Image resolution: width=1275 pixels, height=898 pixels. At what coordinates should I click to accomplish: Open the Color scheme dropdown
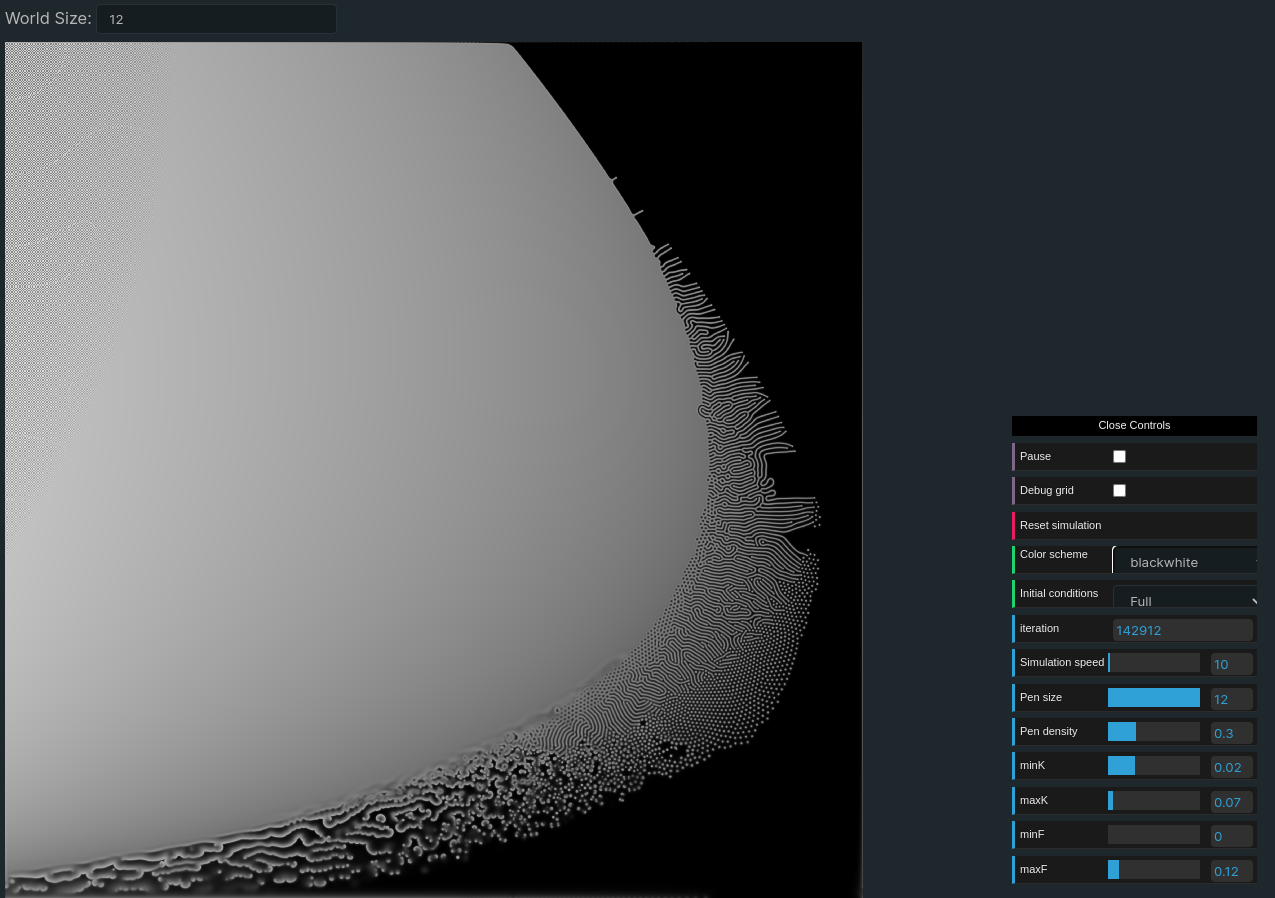point(1185,560)
